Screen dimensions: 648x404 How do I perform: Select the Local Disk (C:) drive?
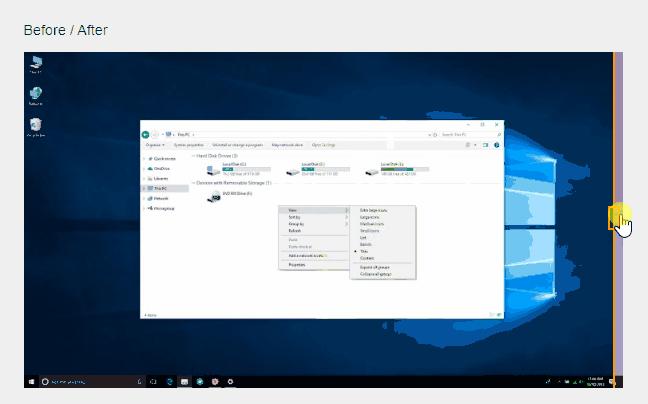click(x=238, y=169)
